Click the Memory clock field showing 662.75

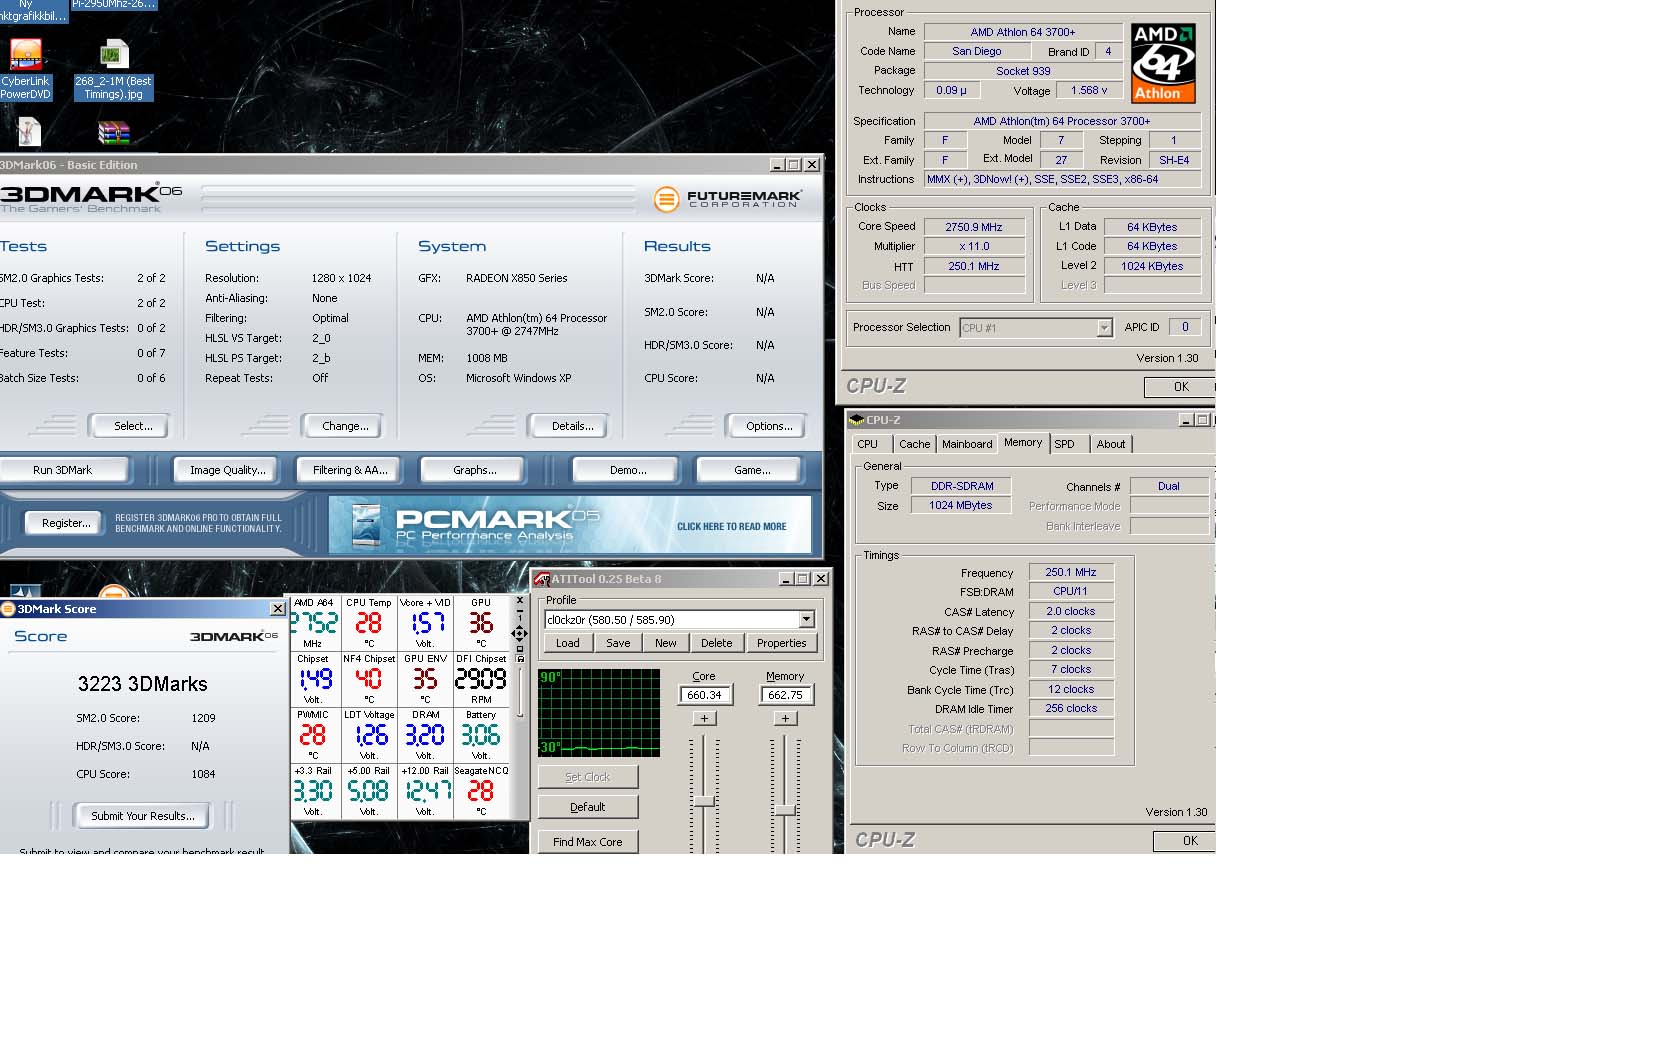click(x=785, y=695)
